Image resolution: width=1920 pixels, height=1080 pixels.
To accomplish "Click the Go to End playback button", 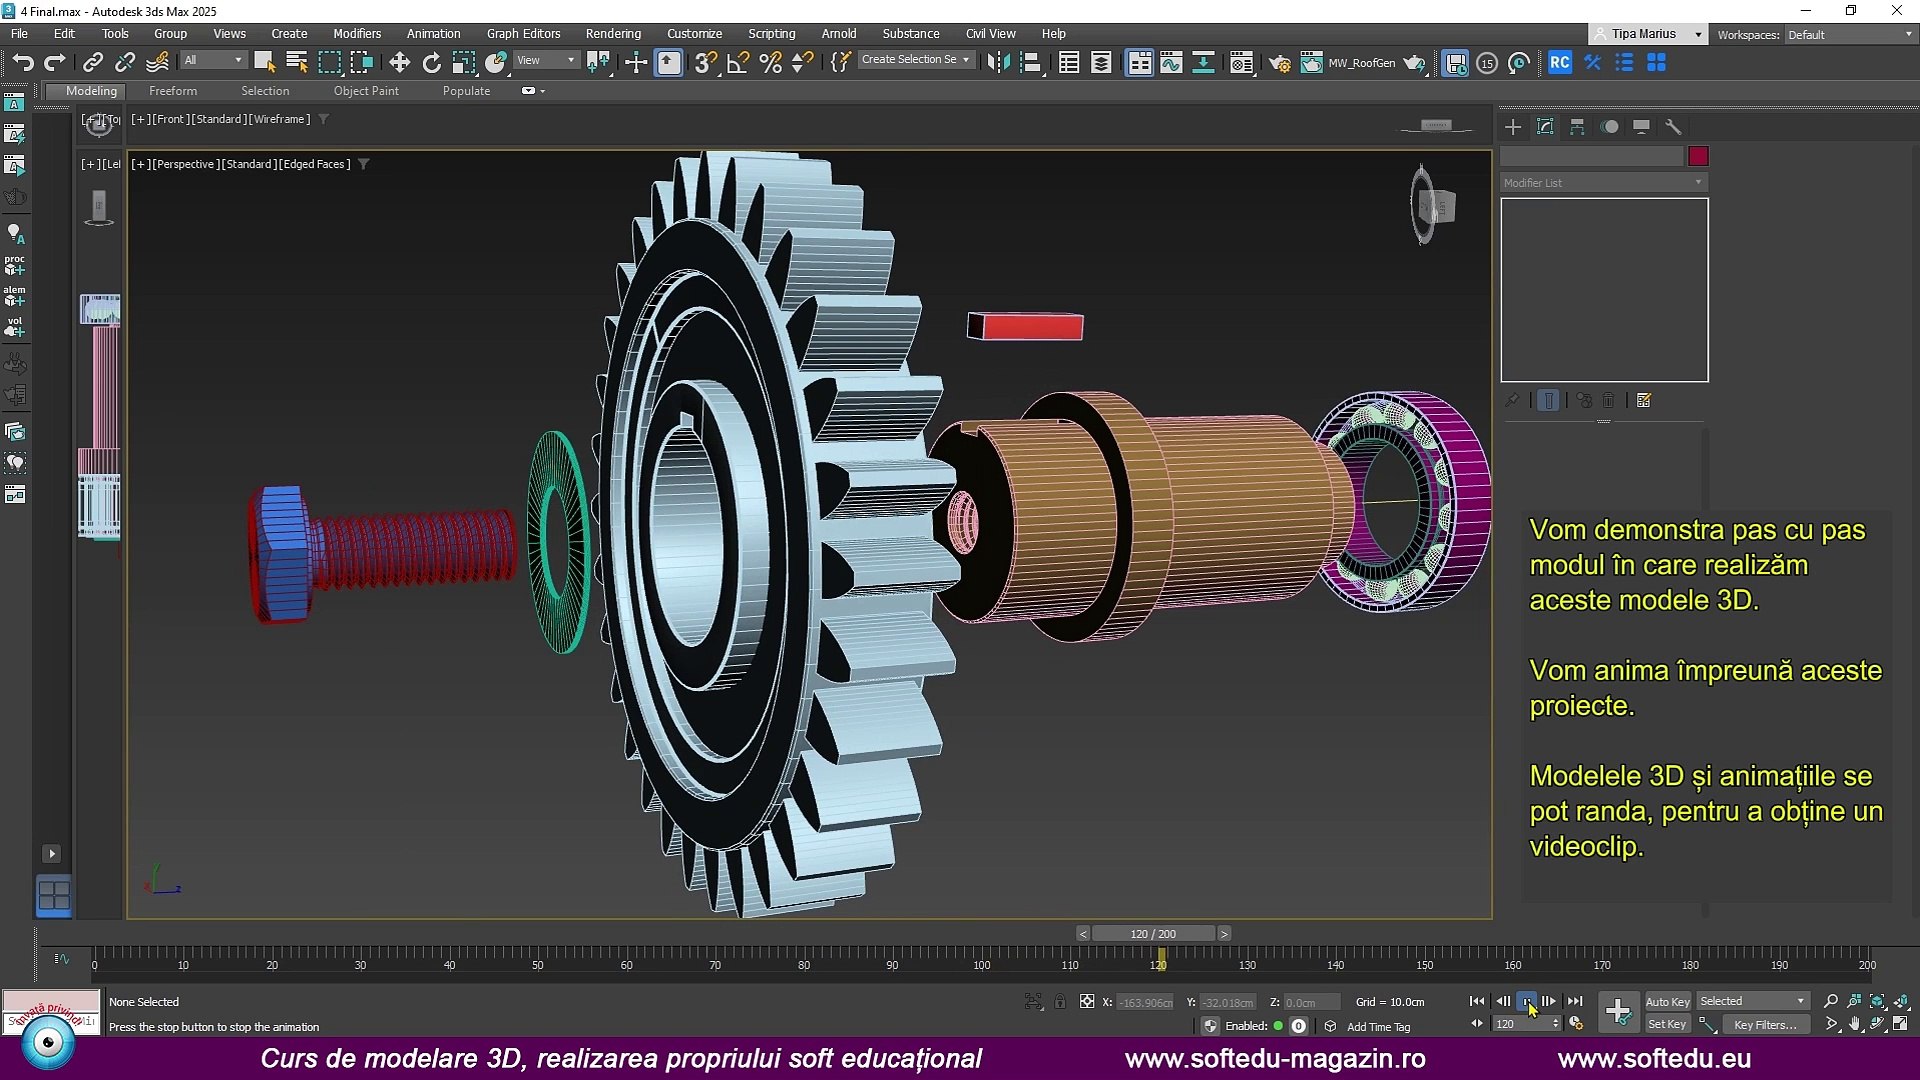I will (1575, 1001).
